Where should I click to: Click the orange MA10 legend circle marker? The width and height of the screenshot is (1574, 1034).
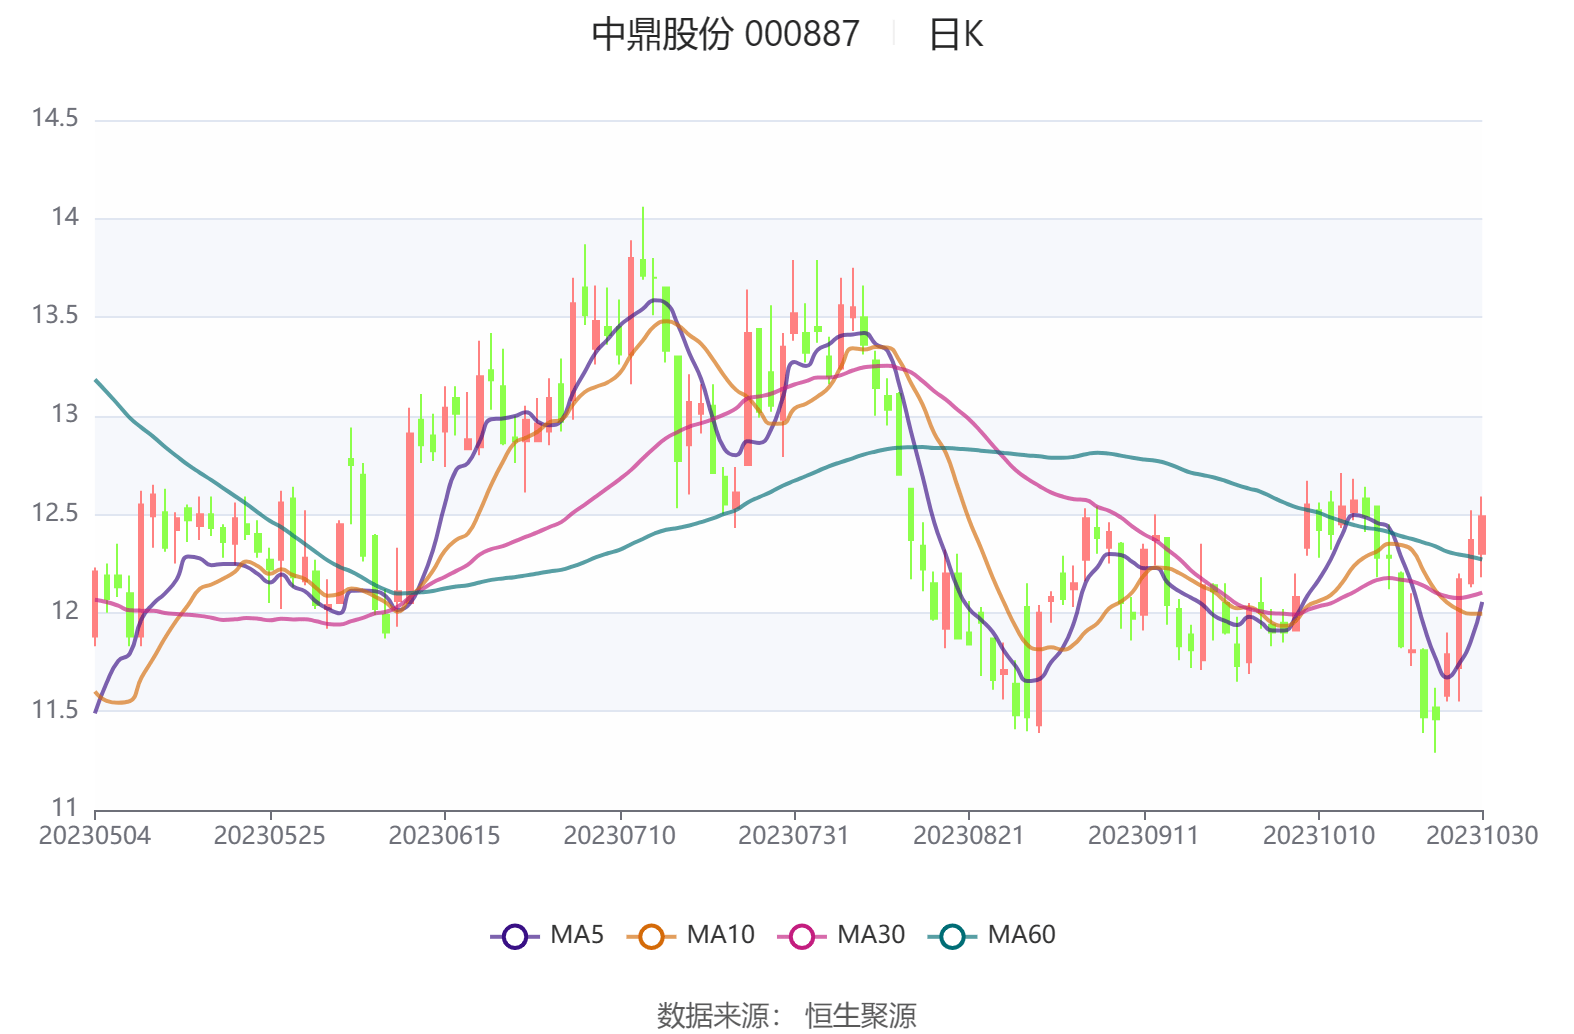651,936
